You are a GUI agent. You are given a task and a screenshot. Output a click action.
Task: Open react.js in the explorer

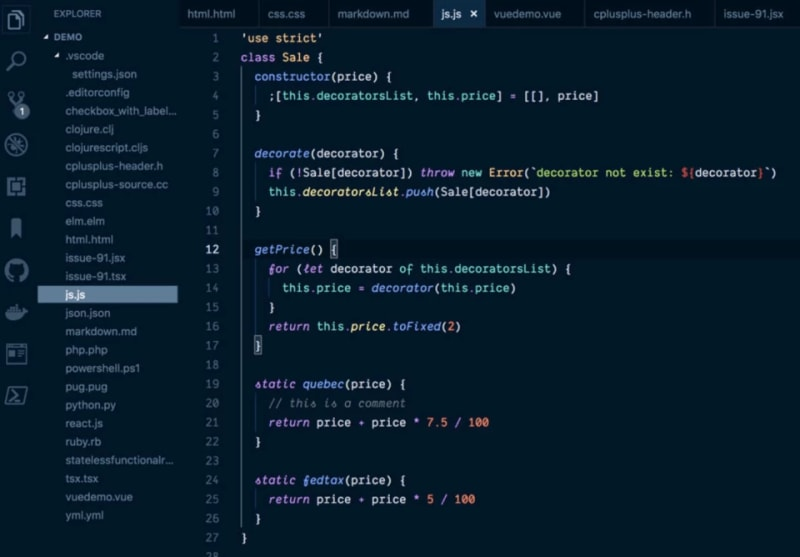(x=84, y=423)
